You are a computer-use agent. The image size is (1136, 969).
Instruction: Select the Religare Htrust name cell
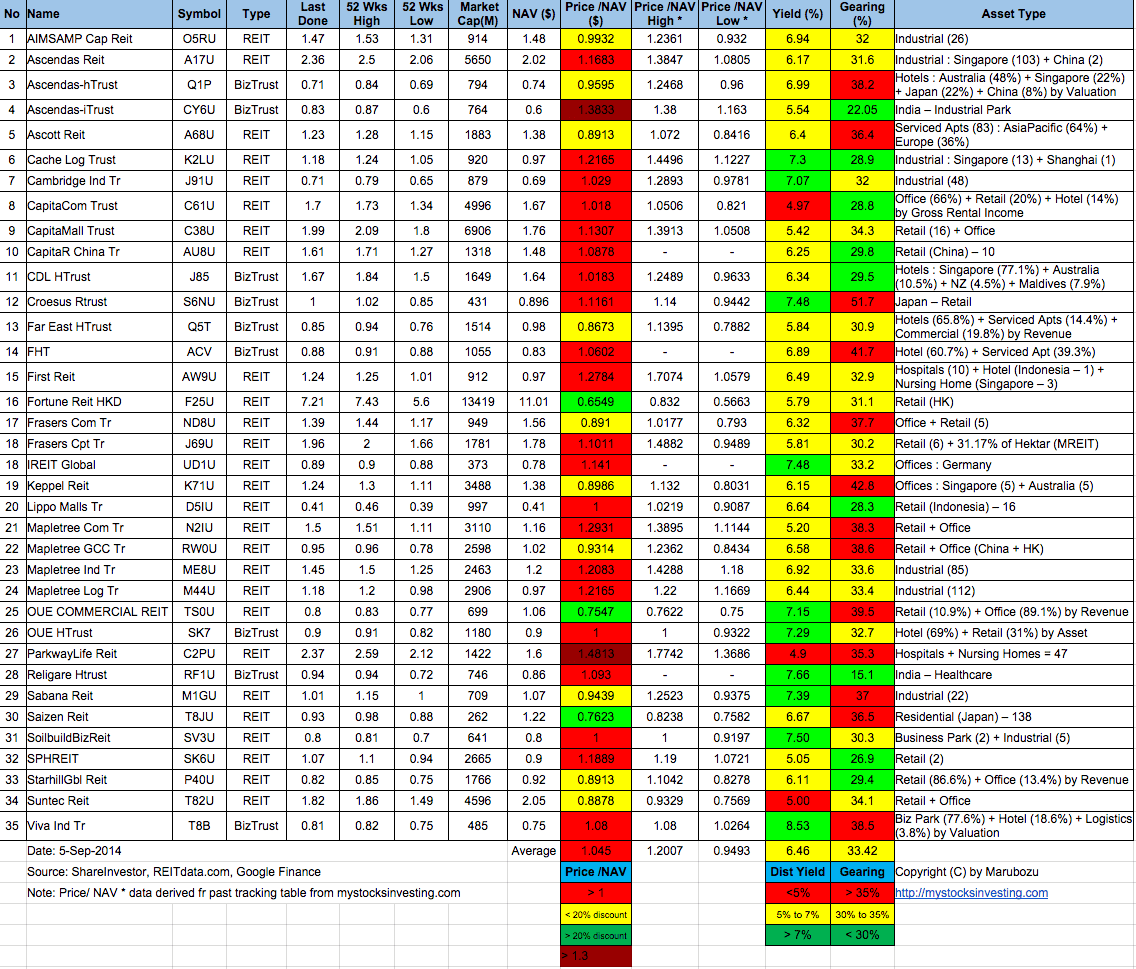tap(99, 675)
